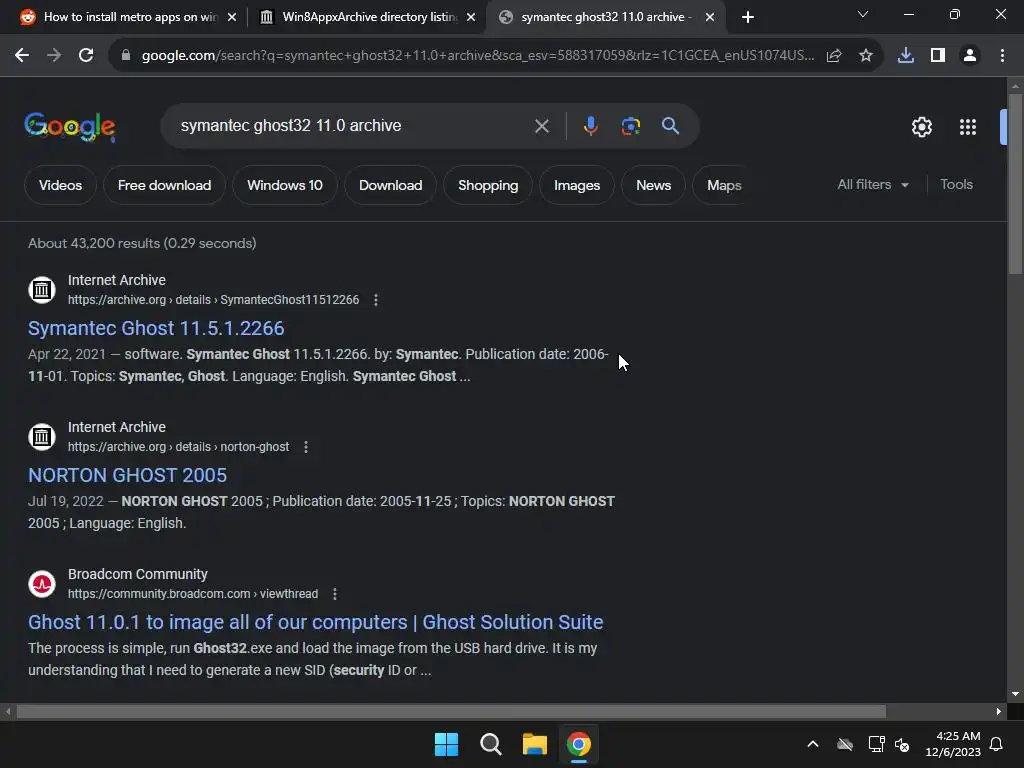Image resolution: width=1024 pixels, height=768 pixels.
Task: View site information lock icon
Action: click(x=126, y=56)
